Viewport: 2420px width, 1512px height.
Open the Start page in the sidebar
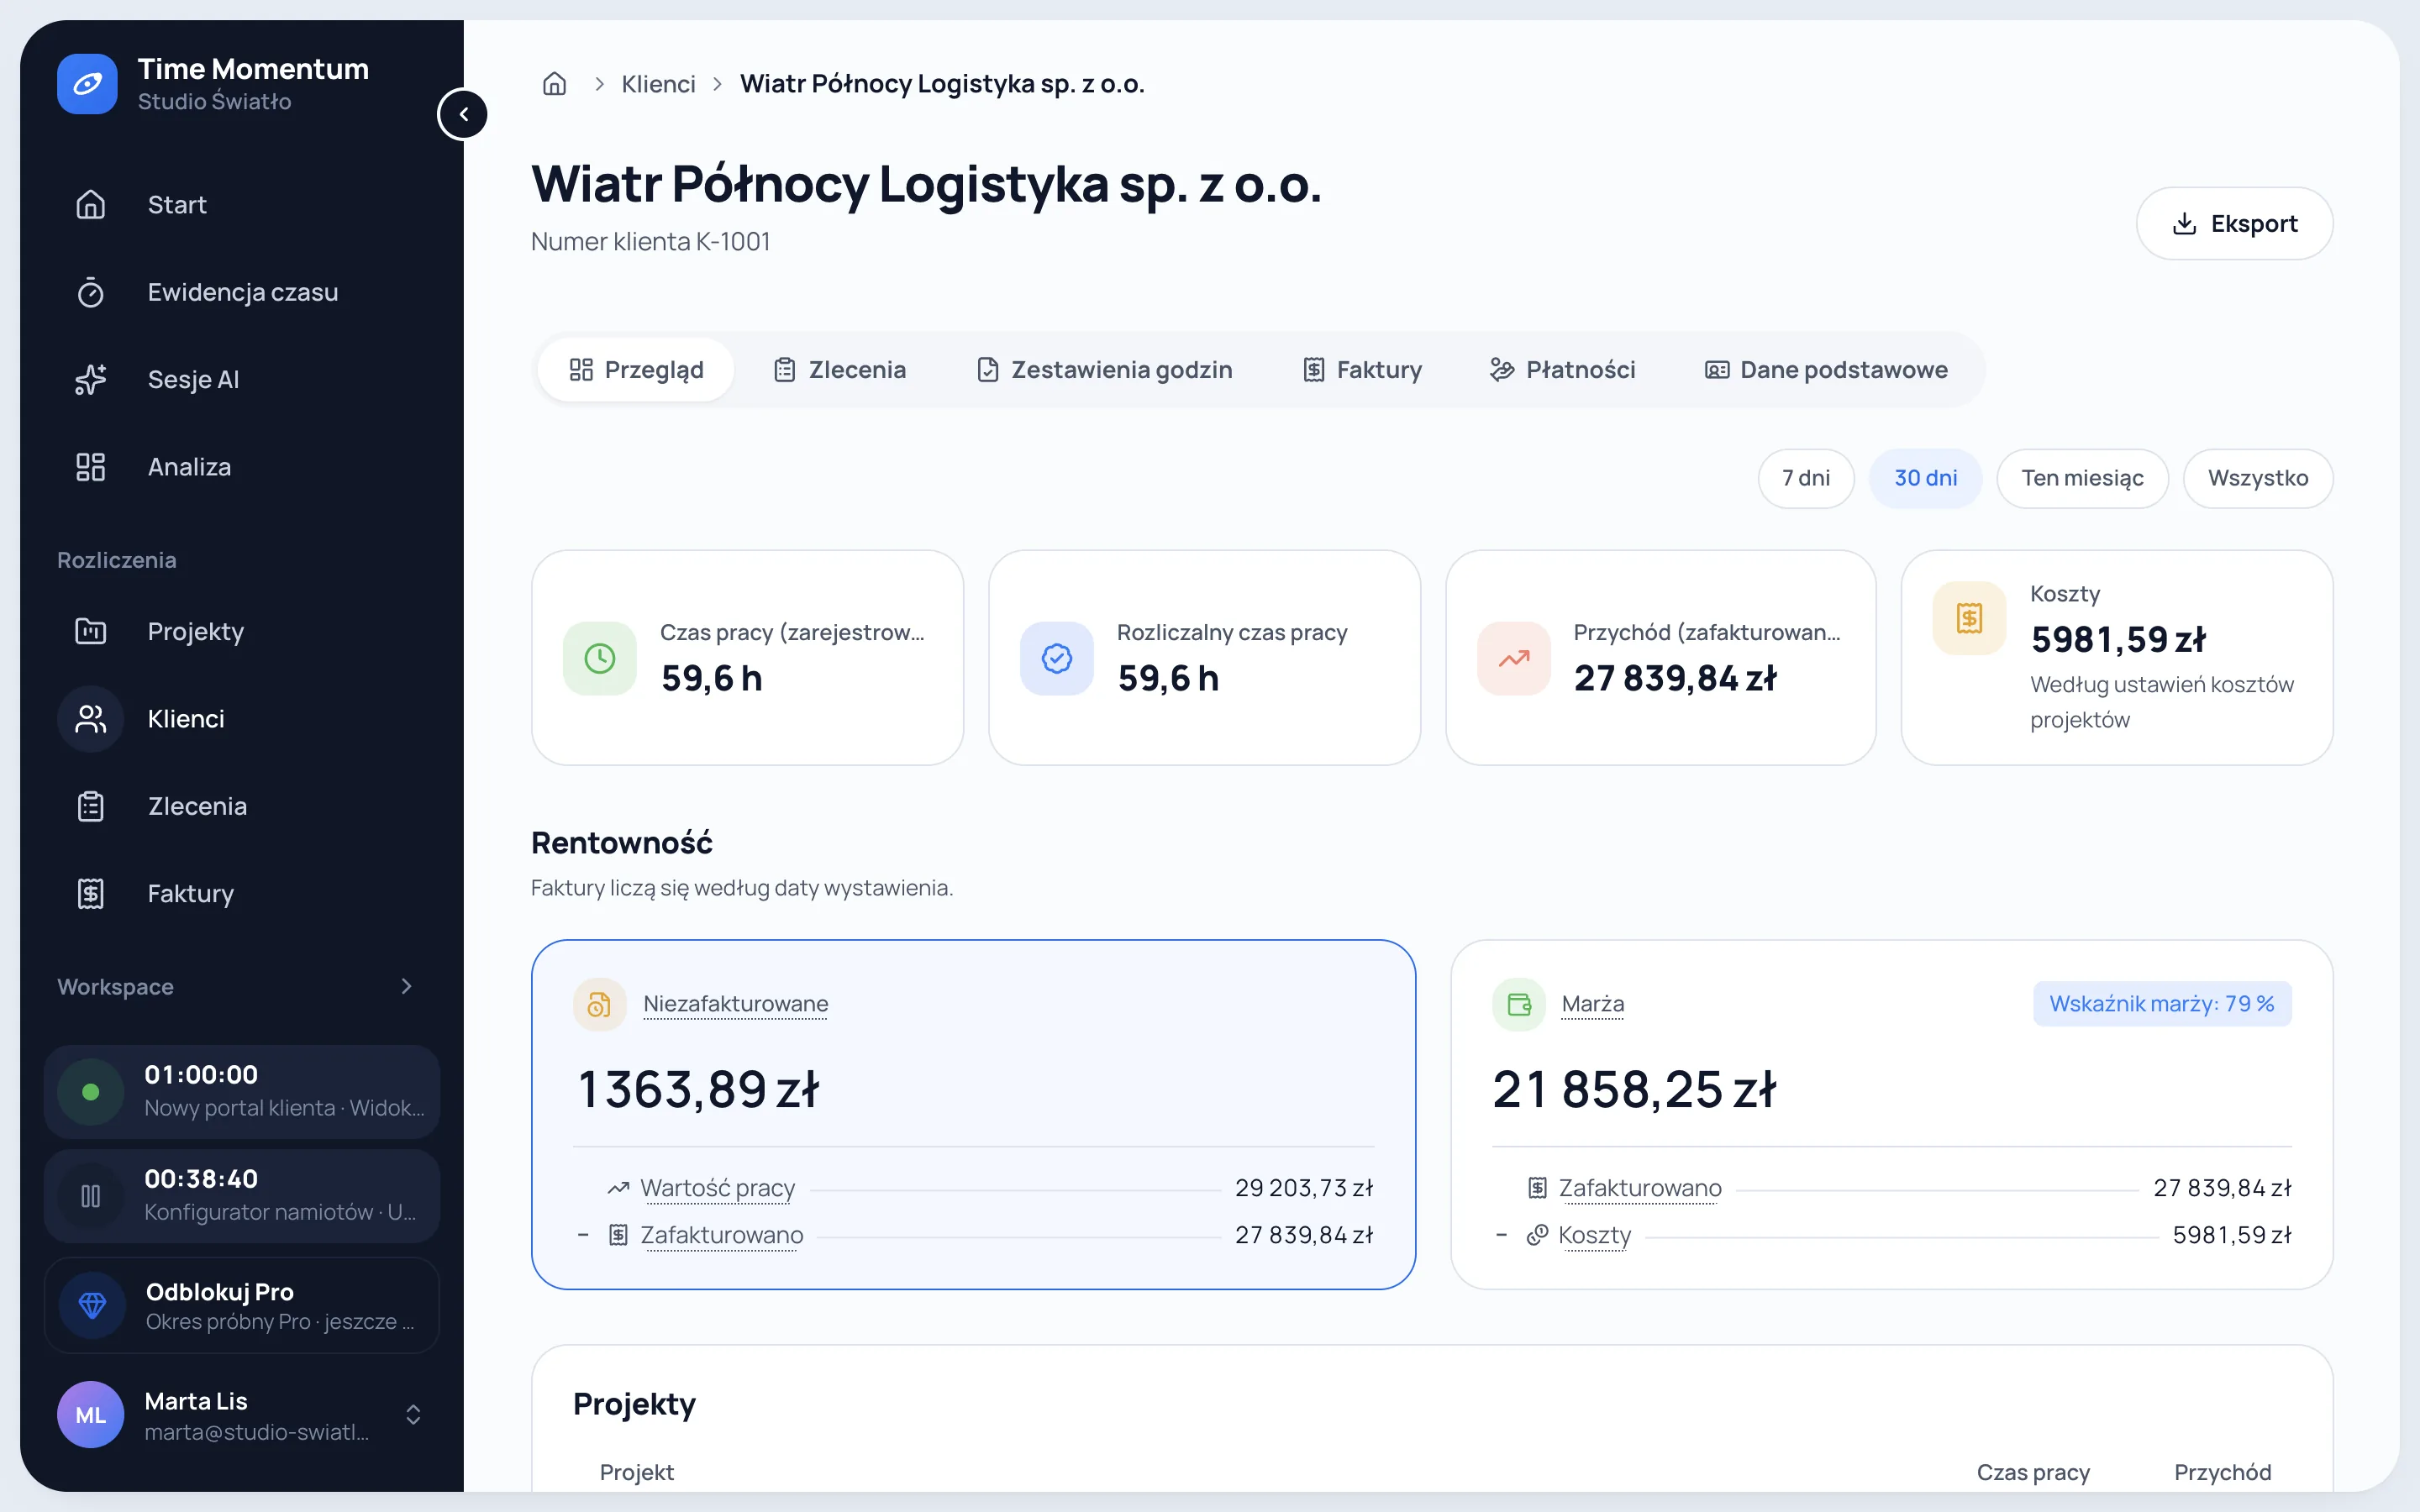pos(242,205)
